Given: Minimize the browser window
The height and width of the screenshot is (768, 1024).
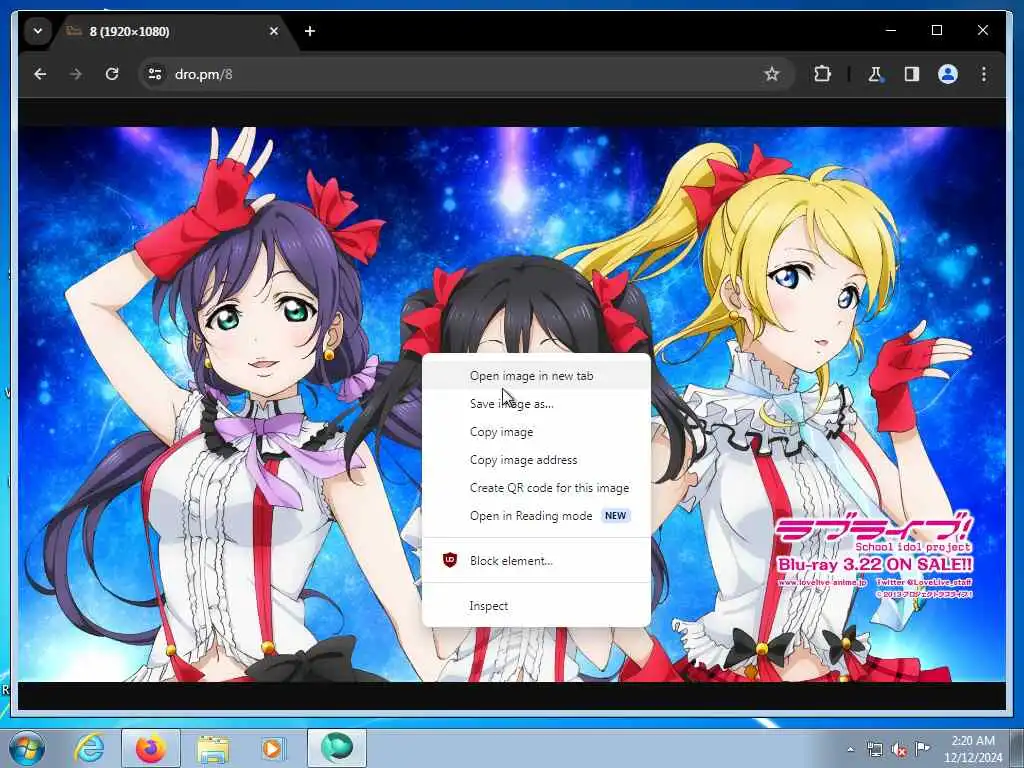Looking at the screenshot, I should click(x=891, y=30).
